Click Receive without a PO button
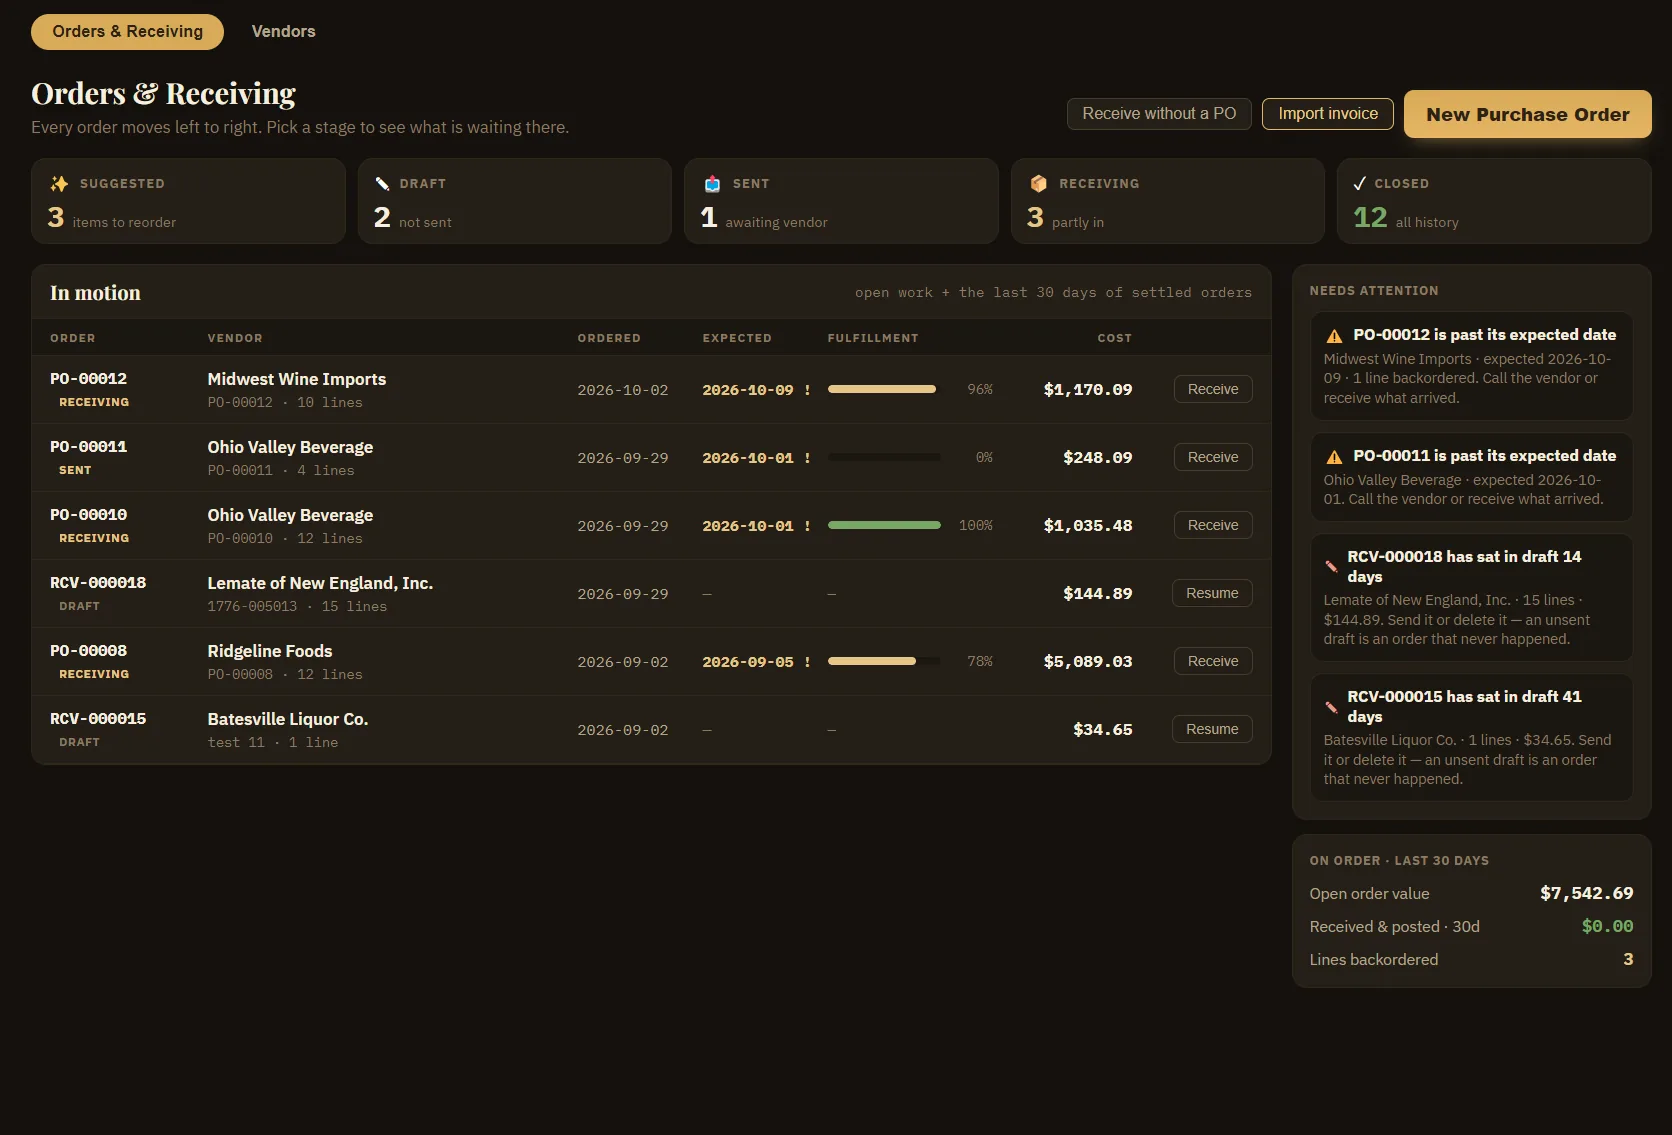The height and width of the screenshot is (1135, 1672). (x=1159, y=114)
